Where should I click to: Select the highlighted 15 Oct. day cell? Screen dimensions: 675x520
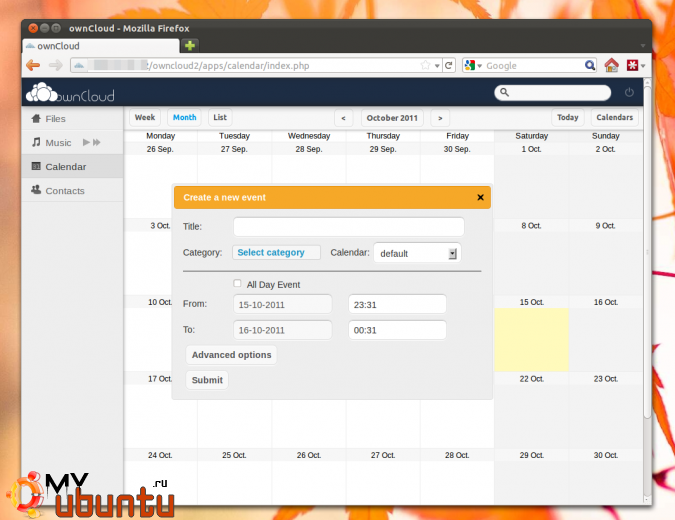click(531, 339)
